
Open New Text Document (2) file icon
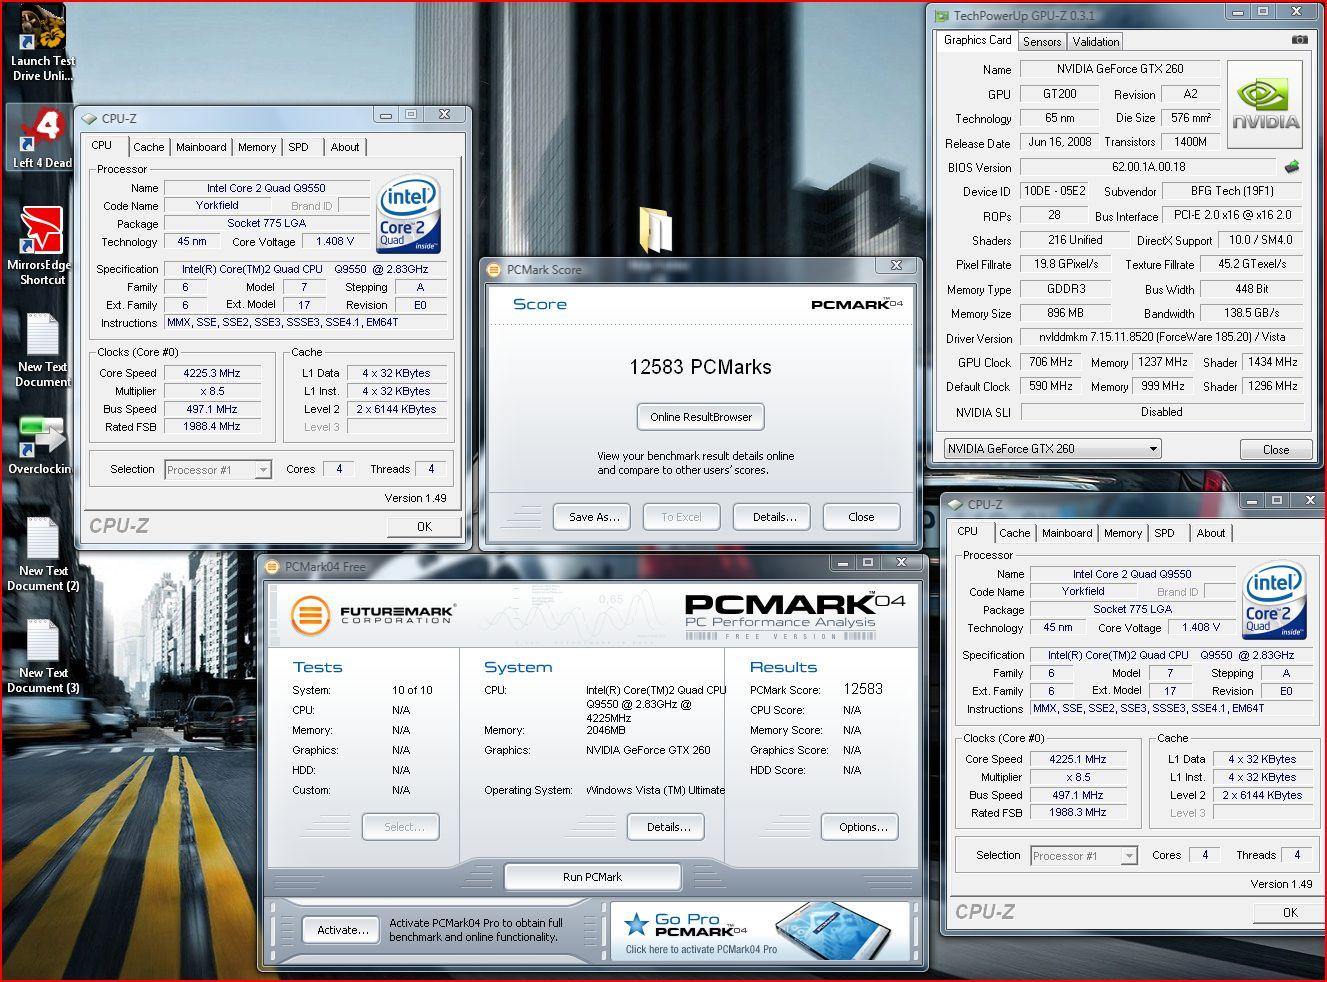point(42,555)
